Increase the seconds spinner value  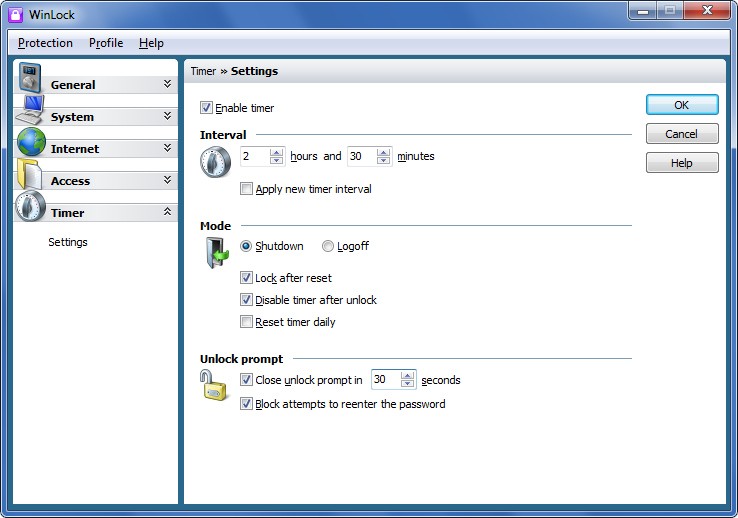pyautogui.click(x=408, y=375)
